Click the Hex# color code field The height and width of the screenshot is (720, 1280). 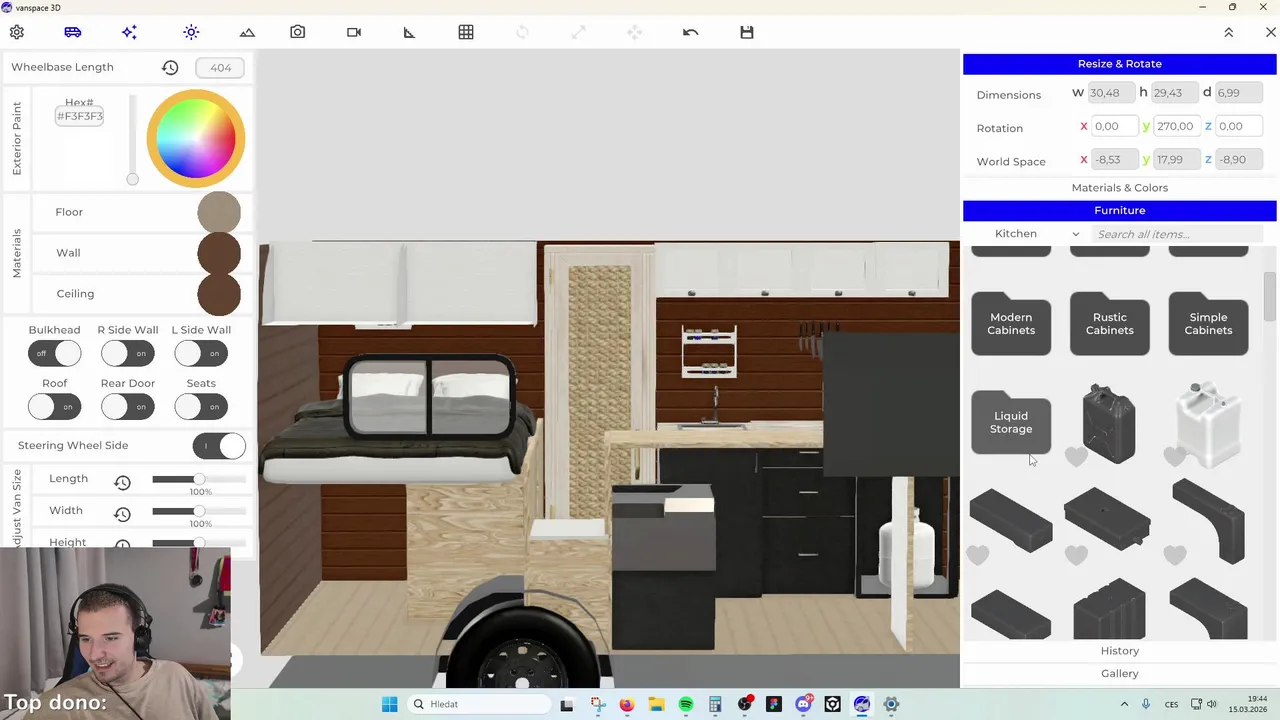coord(80,116)
